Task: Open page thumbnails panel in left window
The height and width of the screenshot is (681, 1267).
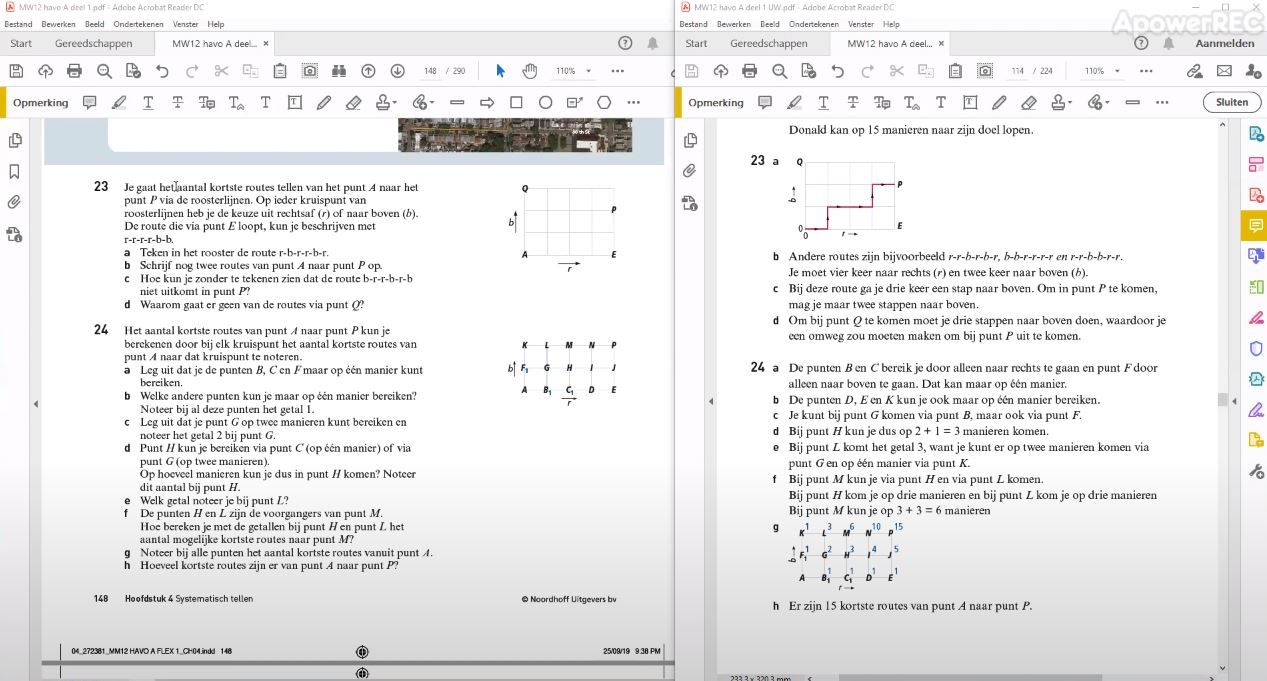Action: tap(15, 140)
